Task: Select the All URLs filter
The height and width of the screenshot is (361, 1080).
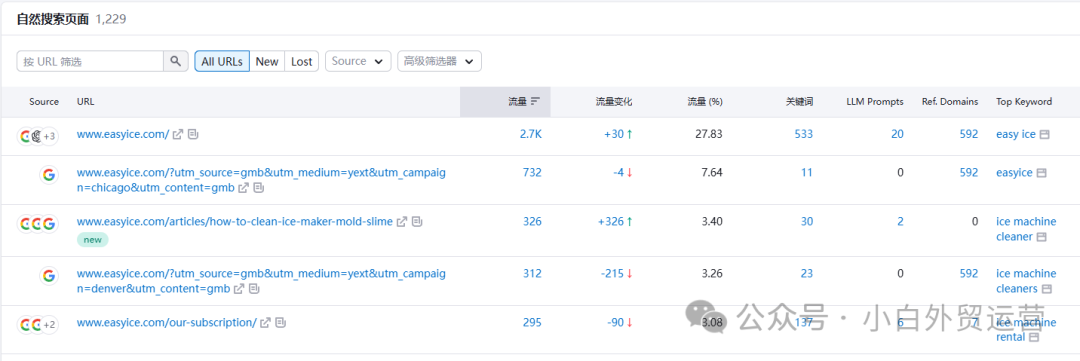Action: tap(222, 61)
